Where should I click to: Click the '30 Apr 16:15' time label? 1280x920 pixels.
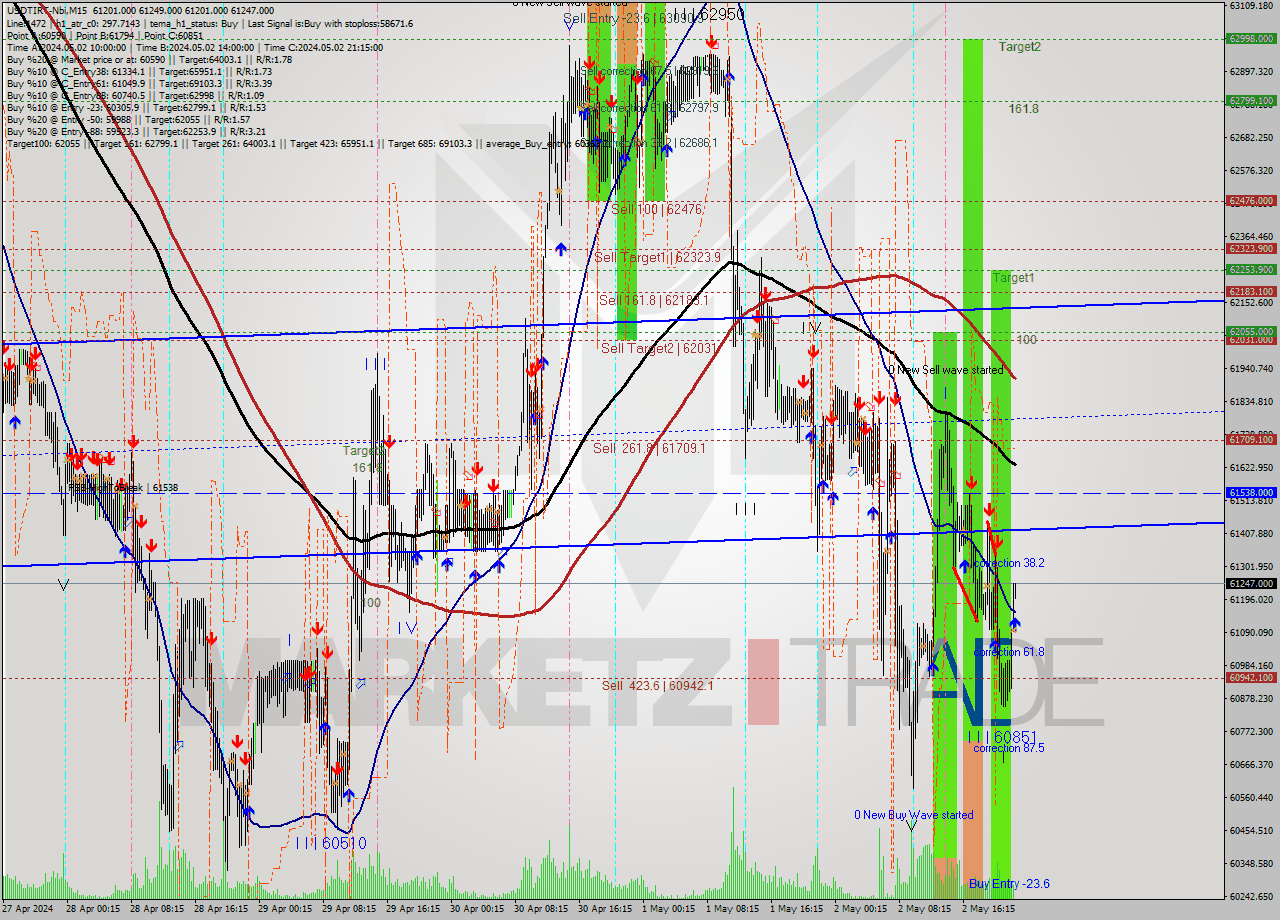click(603, 909)
